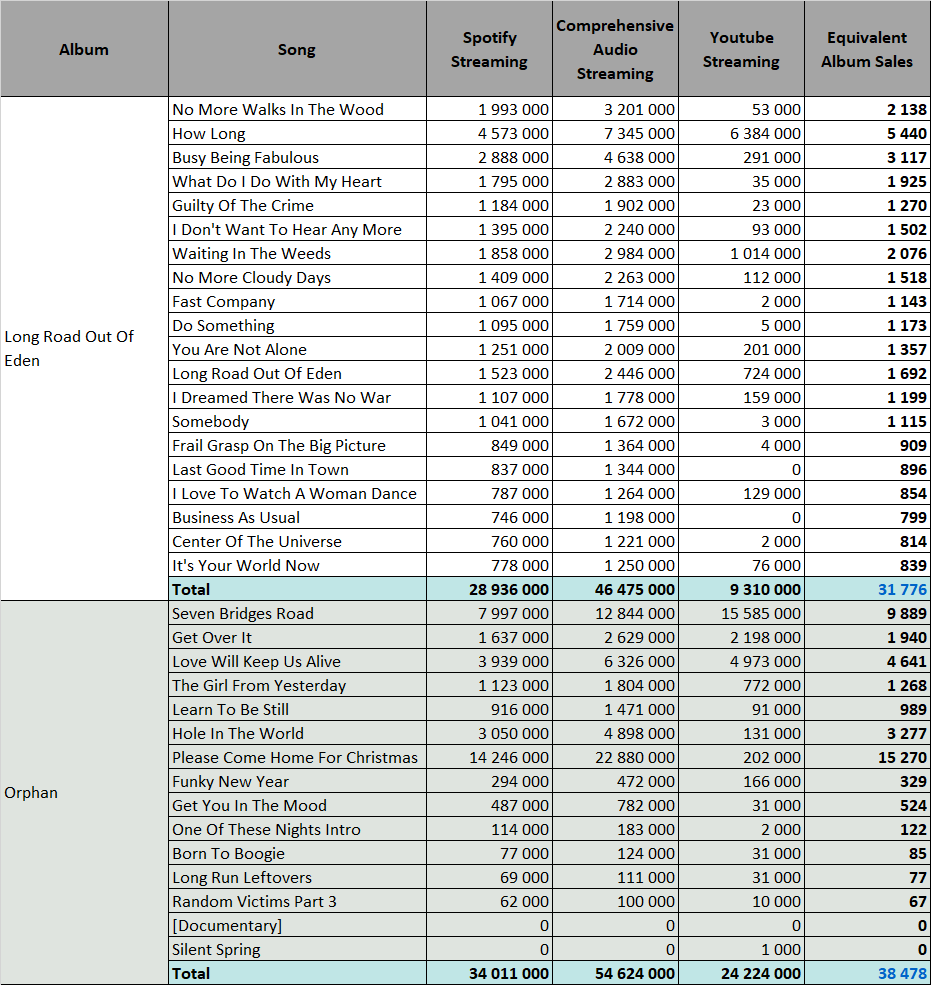Select audio streaming total 46 475 000
Viewport: 931px width, 985px height.
click(616, 589)
